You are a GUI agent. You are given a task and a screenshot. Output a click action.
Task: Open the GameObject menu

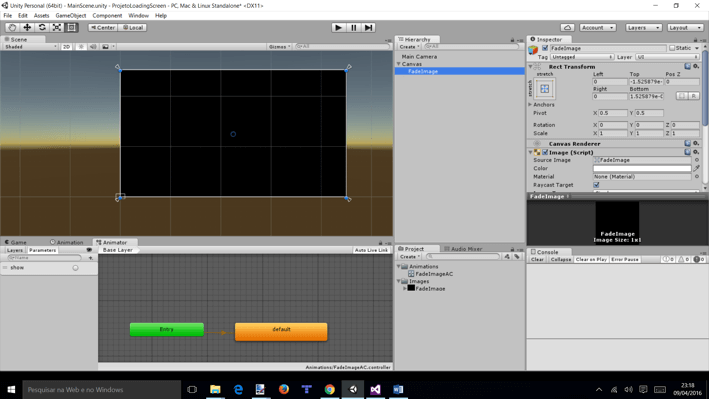71,15
